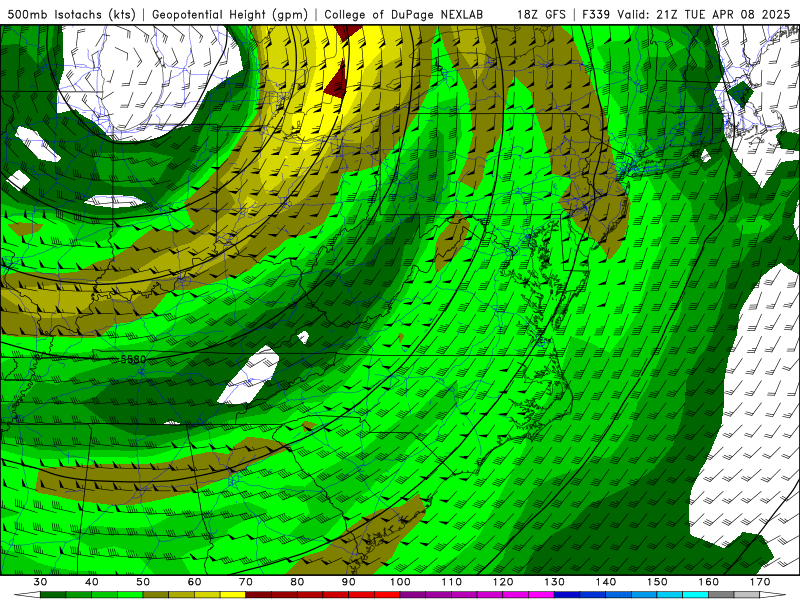Click the gray legend swatch starting at 160

click(721, 595)
